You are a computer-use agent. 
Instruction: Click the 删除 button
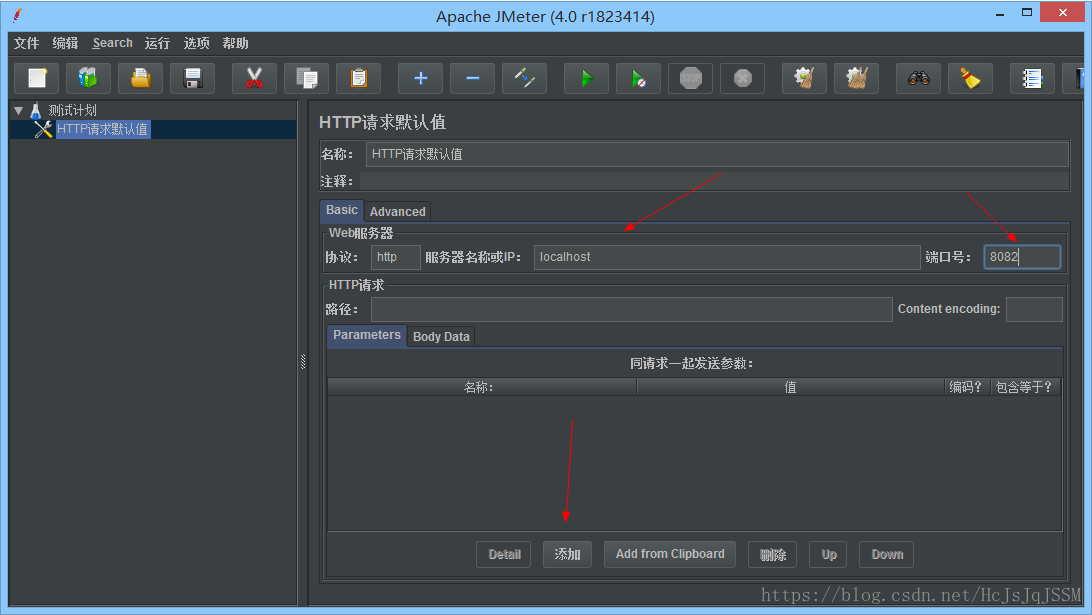click(772, 554)
